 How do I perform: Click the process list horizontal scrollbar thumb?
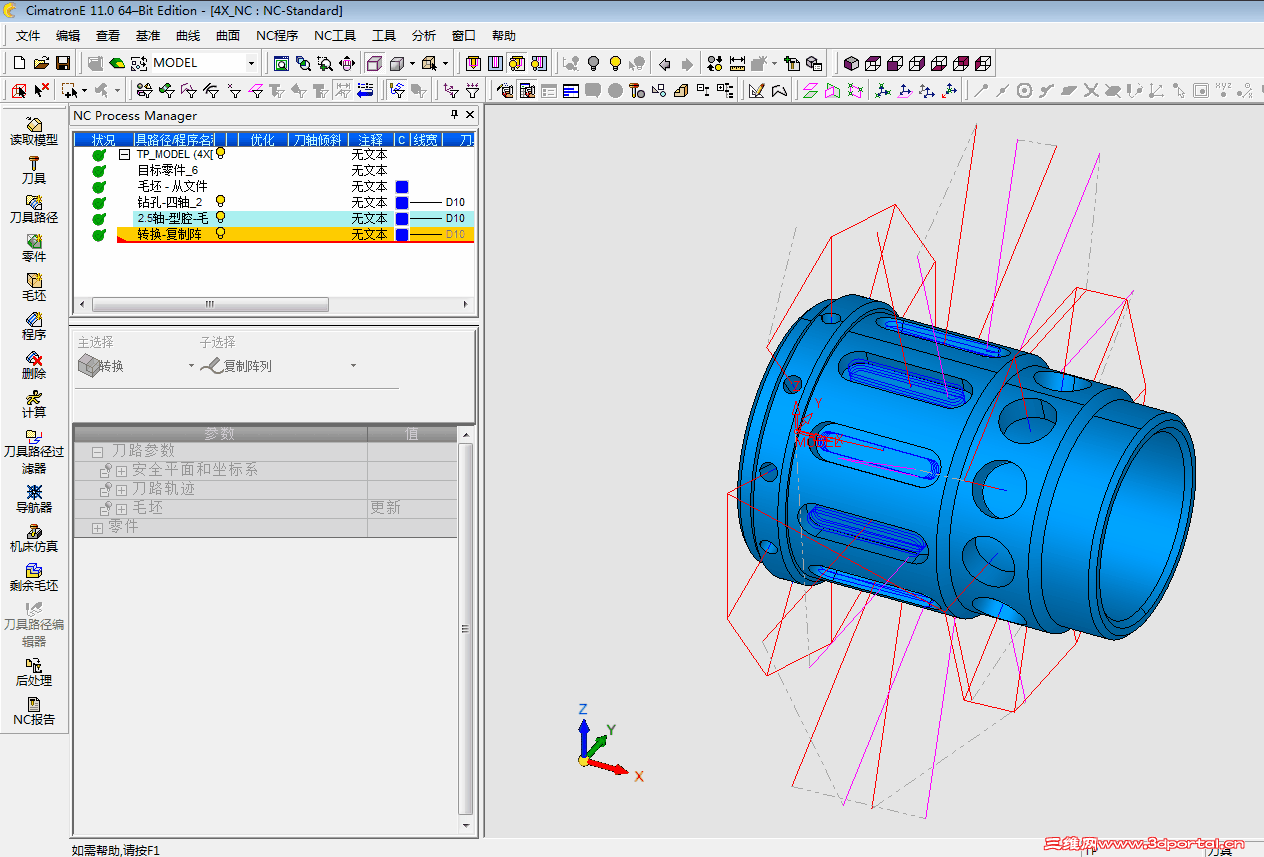(x=210, y=304)
